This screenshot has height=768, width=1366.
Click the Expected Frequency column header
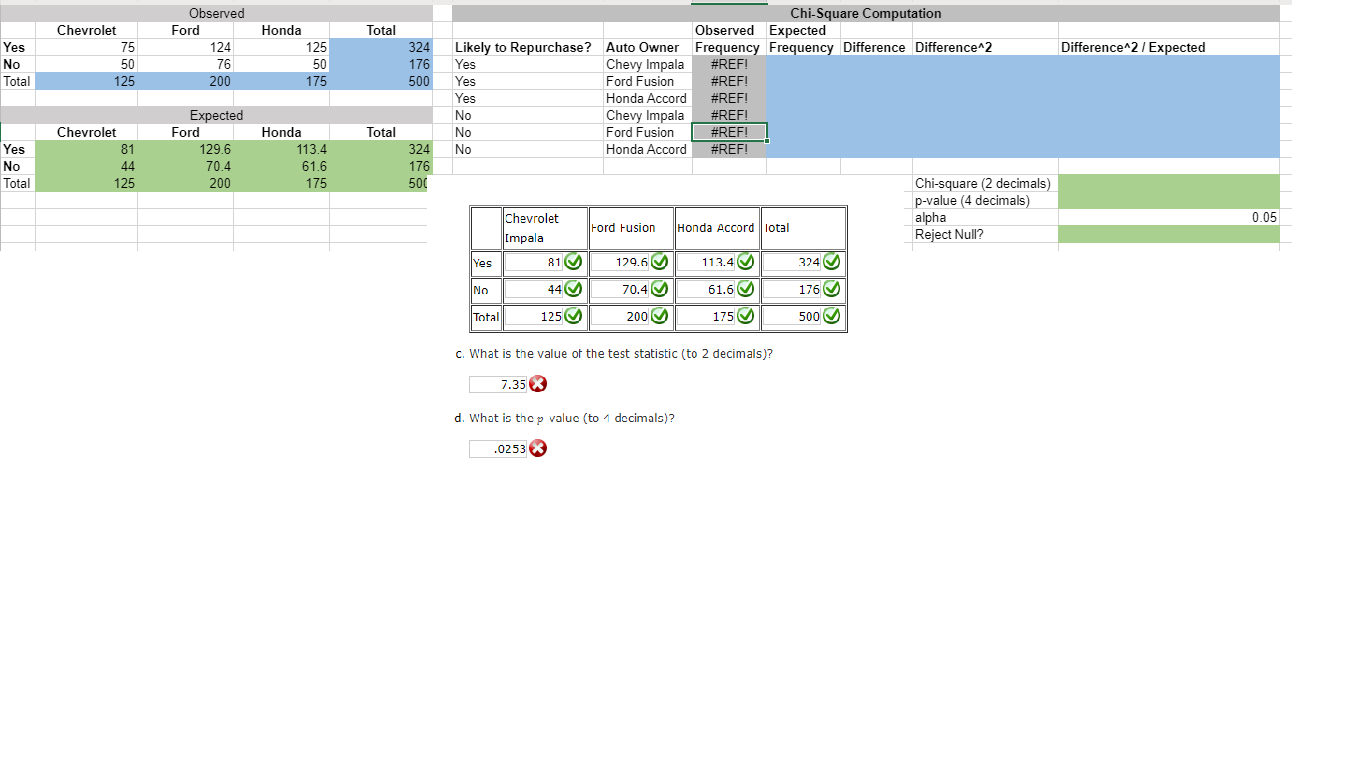pyautogui.click(x=803, y=39)
